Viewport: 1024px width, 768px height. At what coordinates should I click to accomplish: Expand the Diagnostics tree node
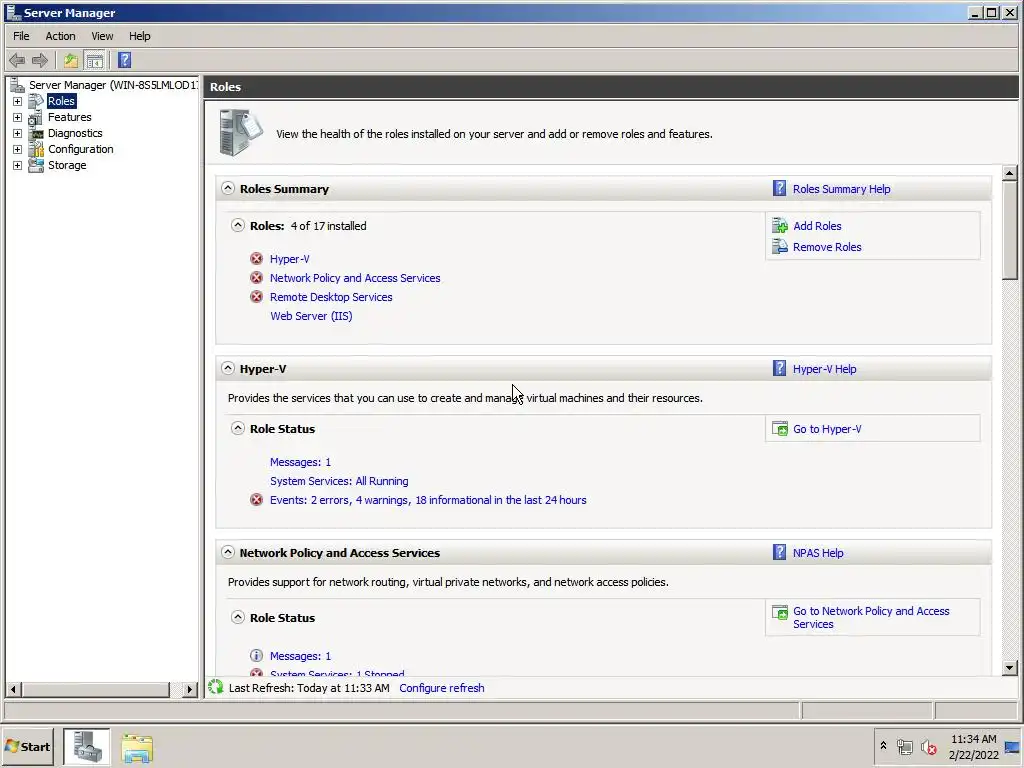(18, 133)
